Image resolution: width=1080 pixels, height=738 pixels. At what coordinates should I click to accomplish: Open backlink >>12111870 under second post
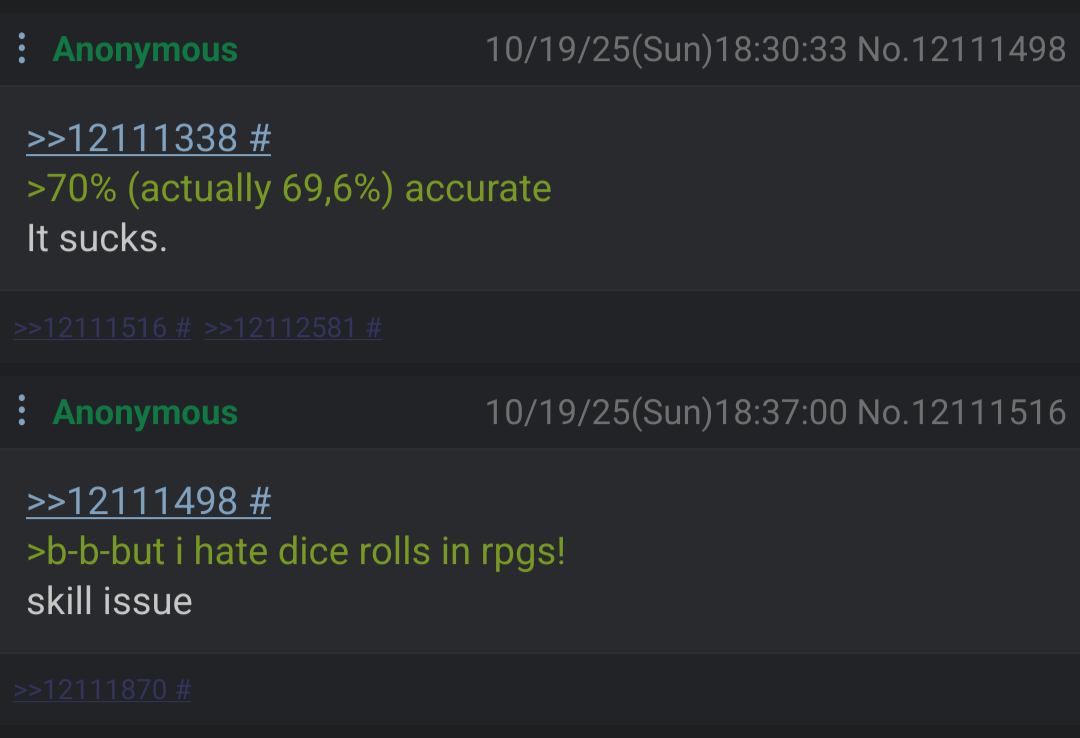click(x=90, y=690)
